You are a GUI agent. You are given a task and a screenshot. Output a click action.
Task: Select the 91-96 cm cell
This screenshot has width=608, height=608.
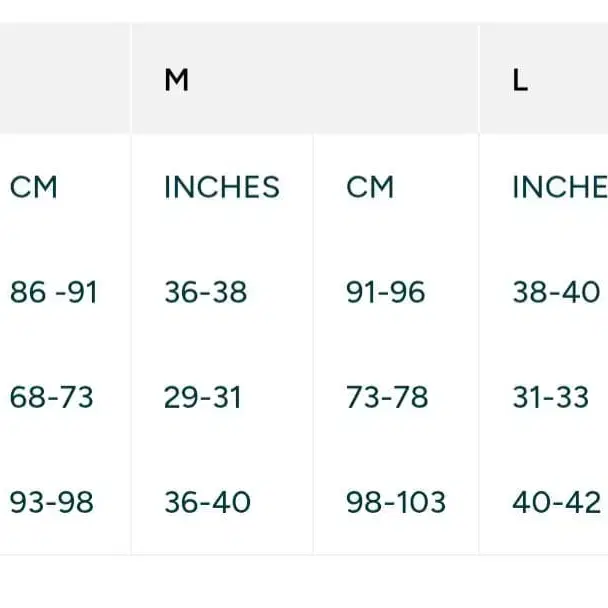pyautogui.click(x=385, y=293)
